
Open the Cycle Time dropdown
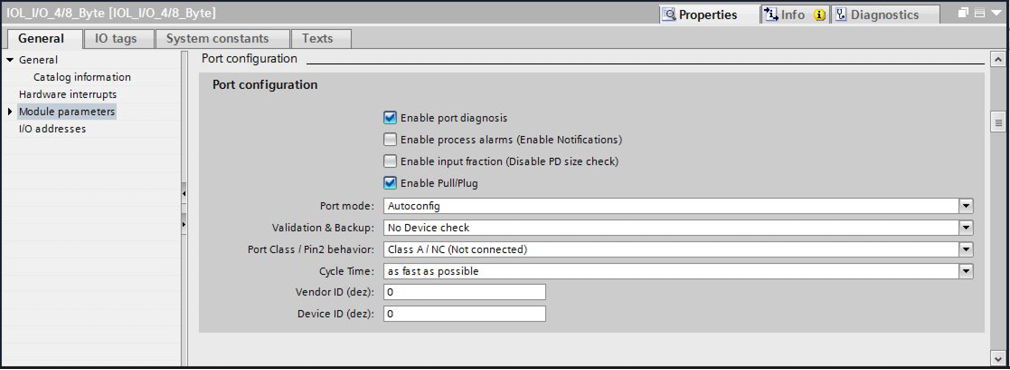coord(966,271)
